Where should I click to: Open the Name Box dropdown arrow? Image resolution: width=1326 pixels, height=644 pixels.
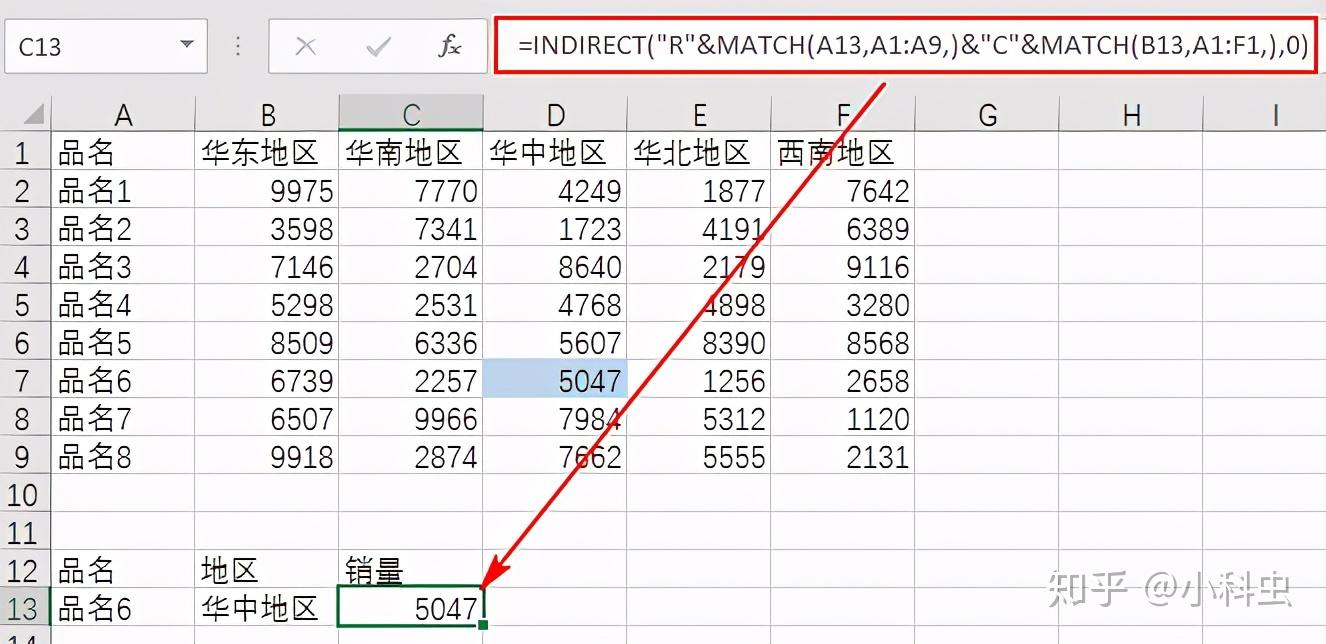[186, 45]
